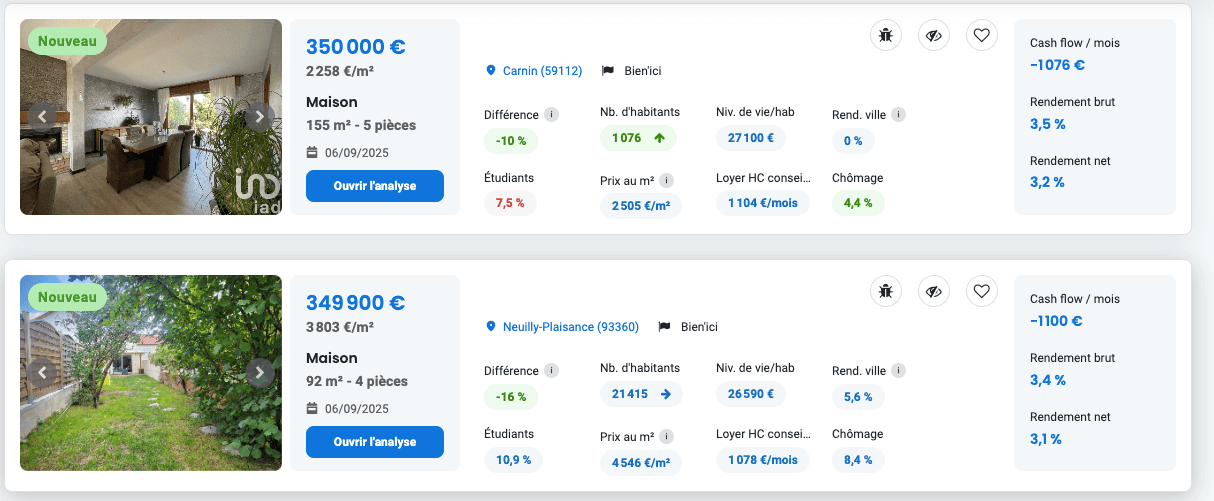Show next photo of Carnin house
1214x501 pixels.
pyautogui.click(x=259, y=117)
